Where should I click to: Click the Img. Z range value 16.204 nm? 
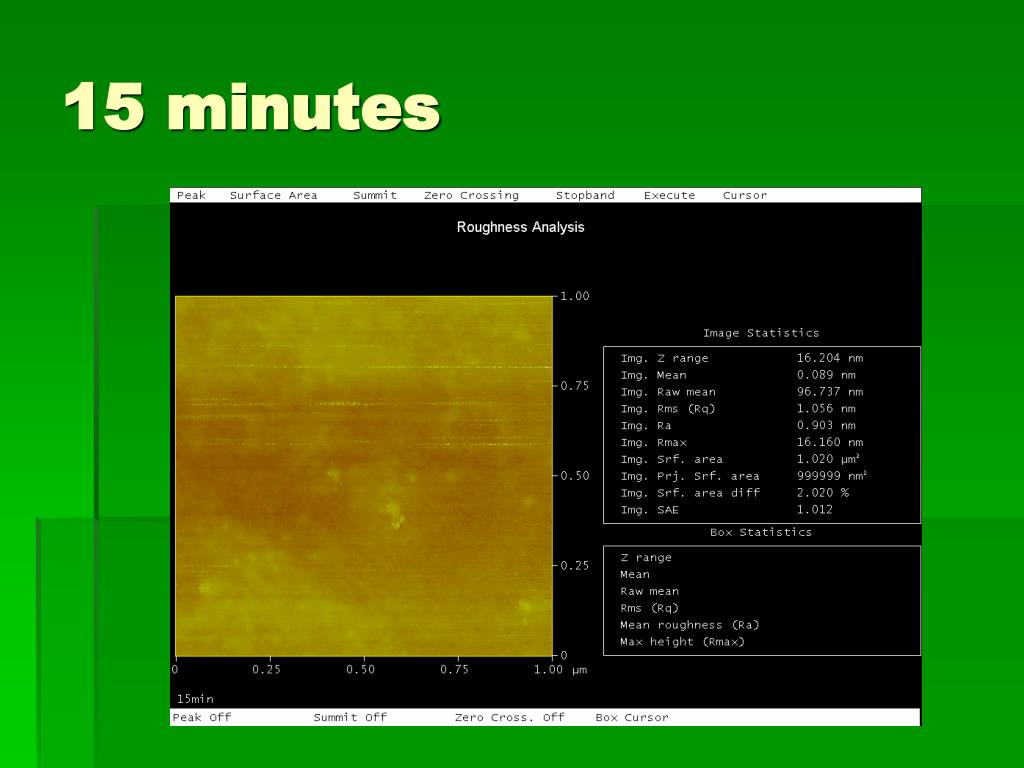click(830, 358)
